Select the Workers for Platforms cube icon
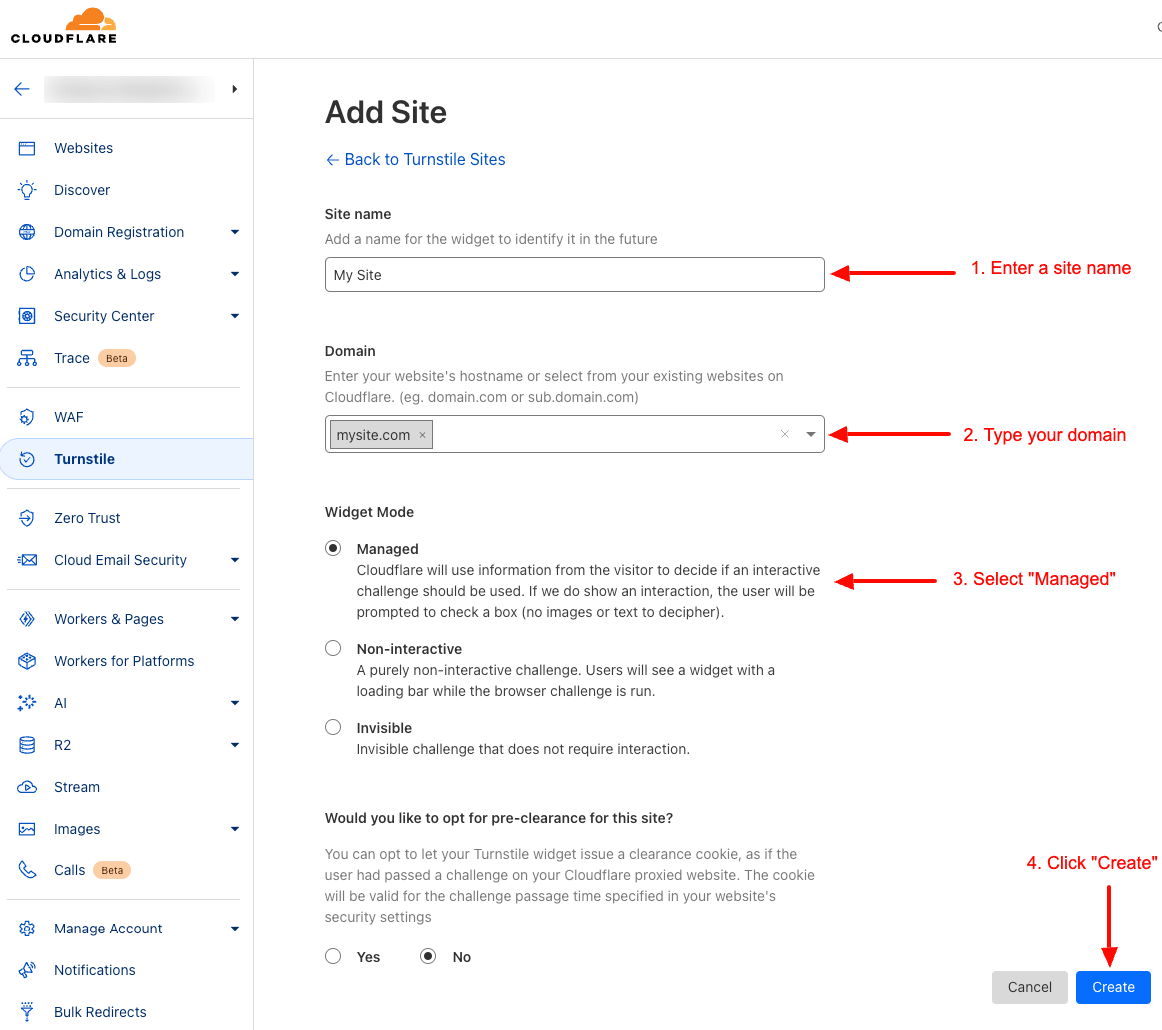 point(27,661)
